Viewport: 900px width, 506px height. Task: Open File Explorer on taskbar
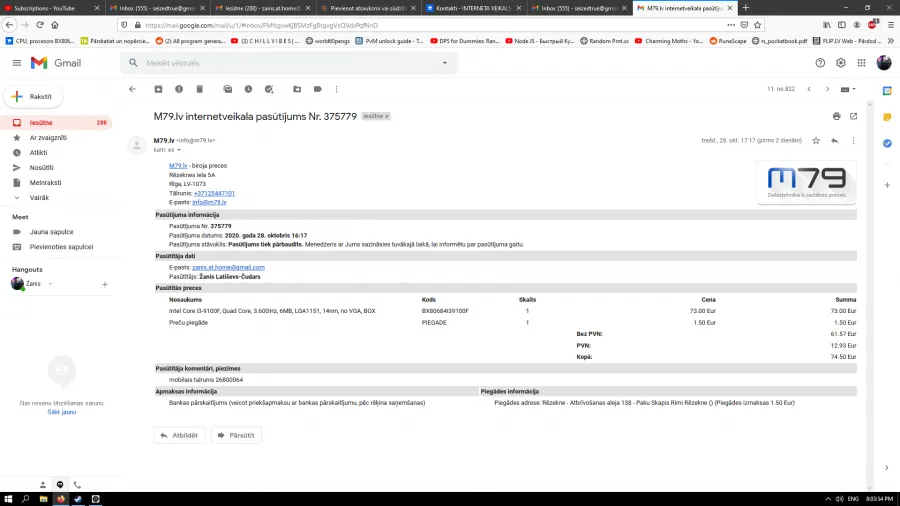43,499
